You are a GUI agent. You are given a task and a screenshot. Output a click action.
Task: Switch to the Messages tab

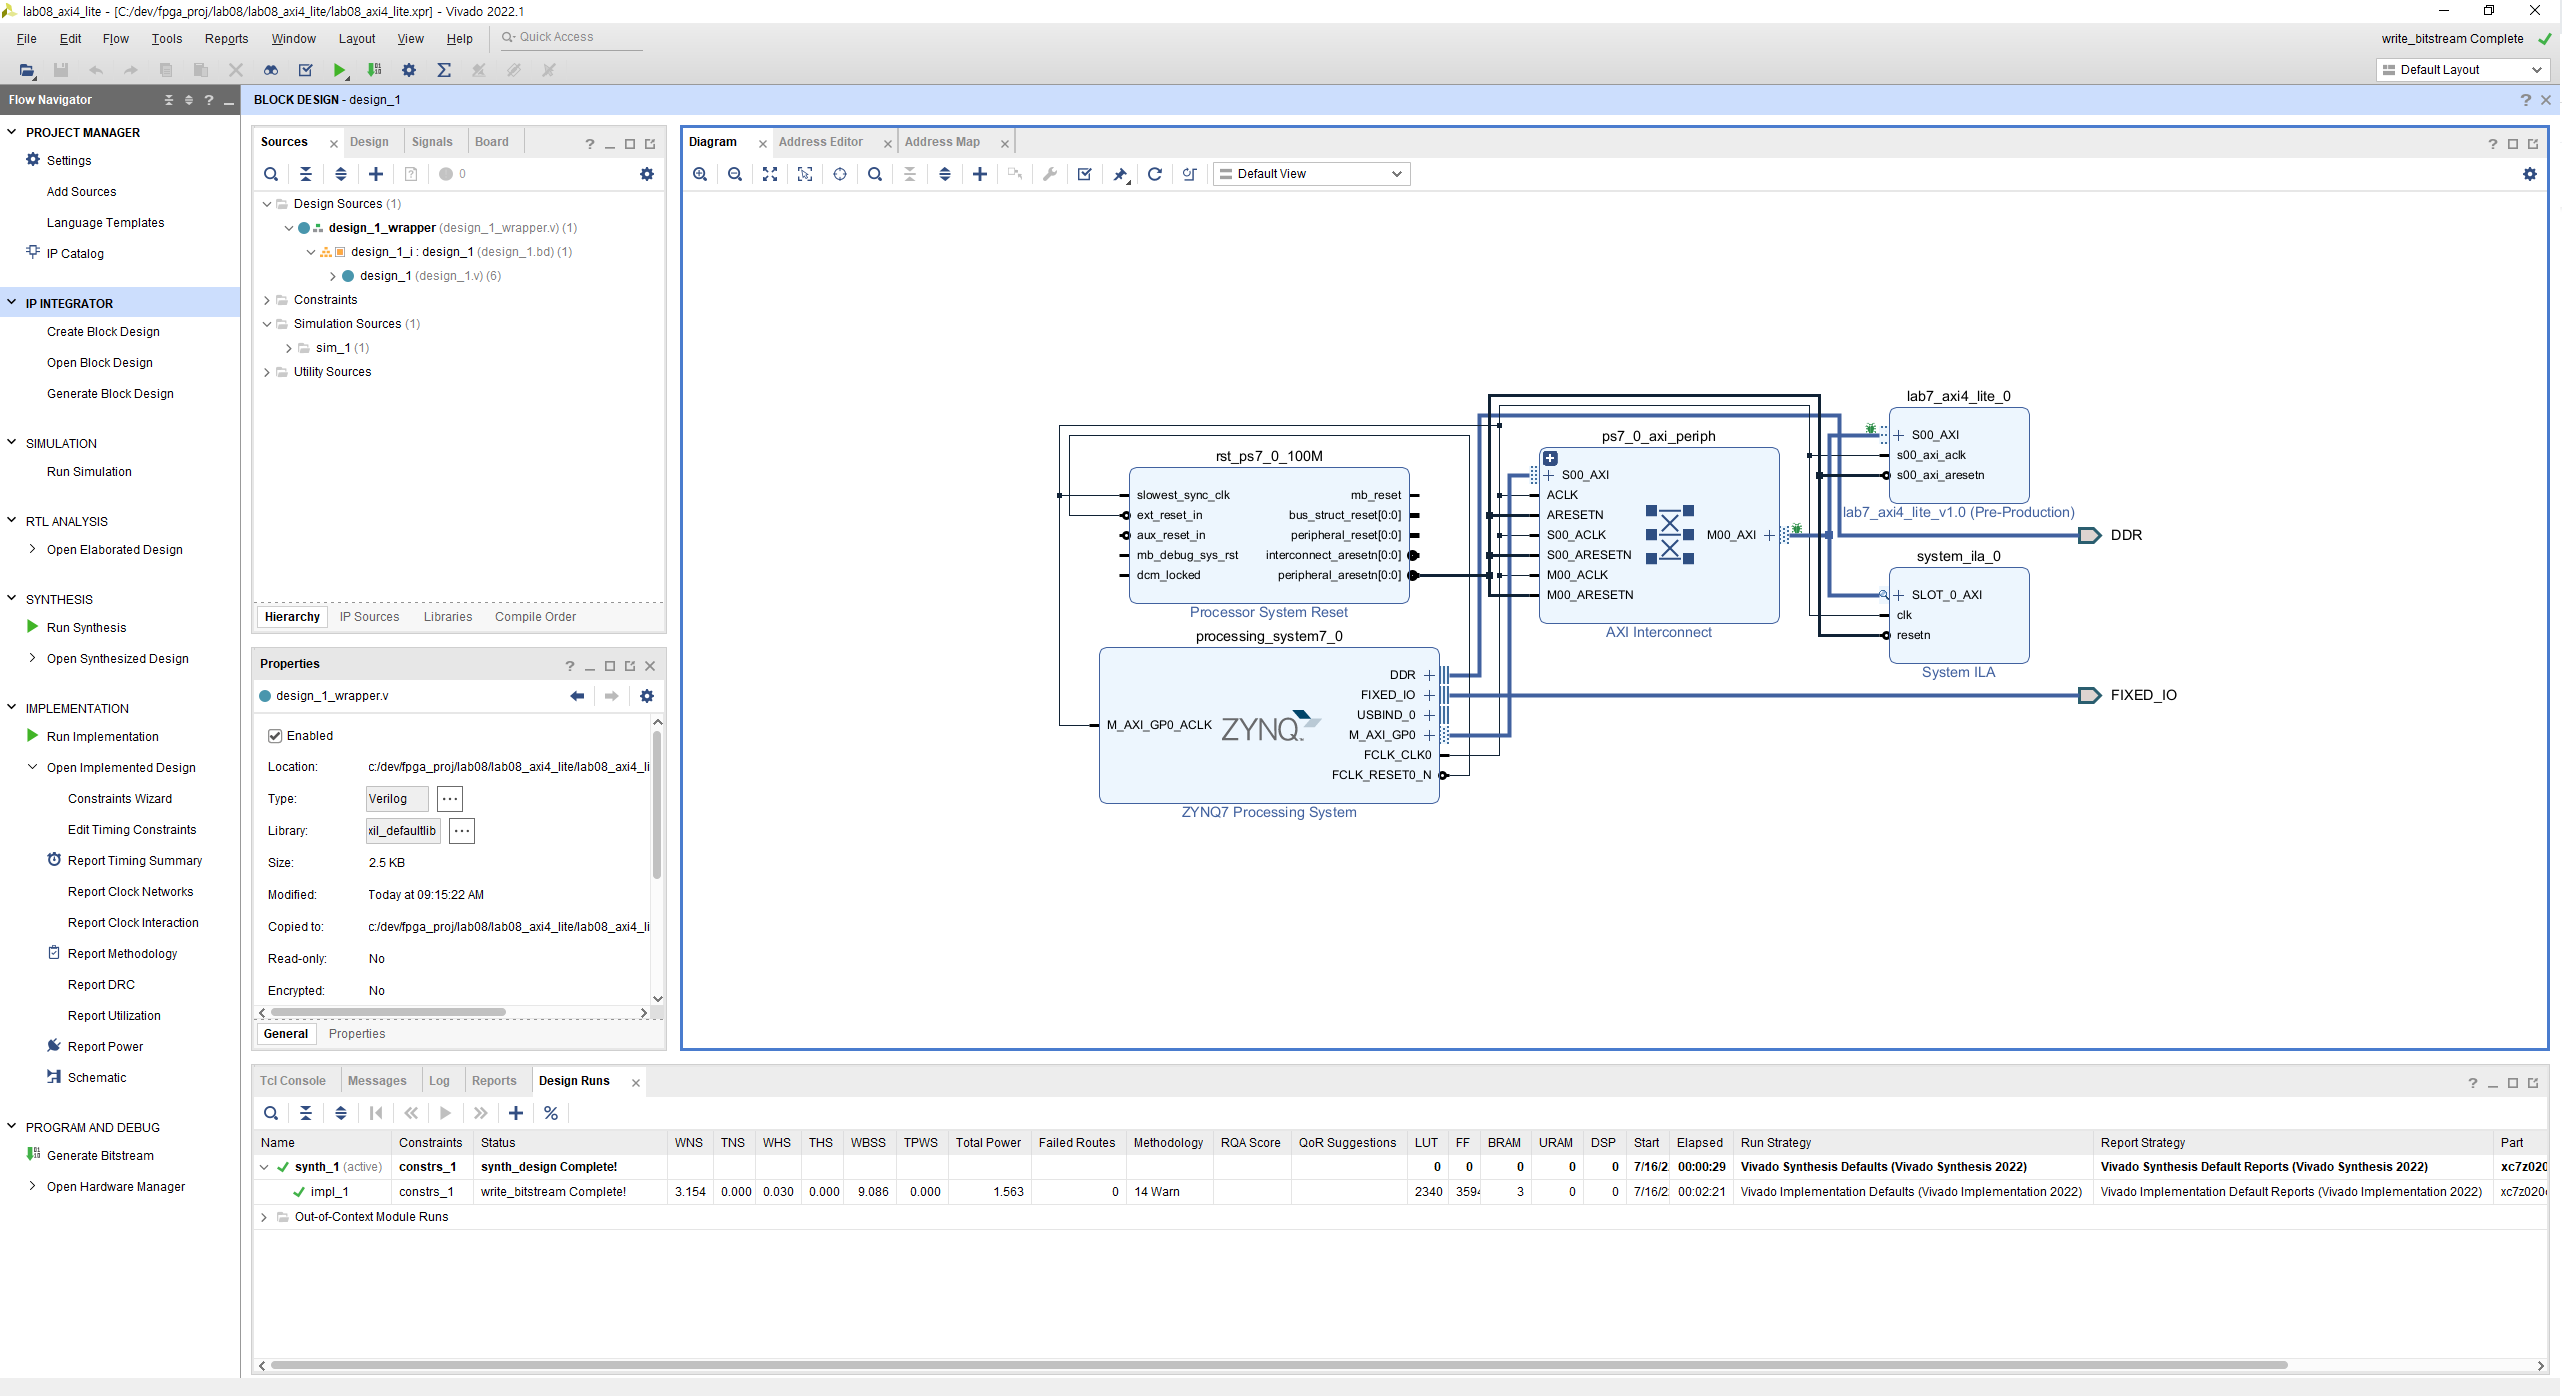[x=377, y=1081]
